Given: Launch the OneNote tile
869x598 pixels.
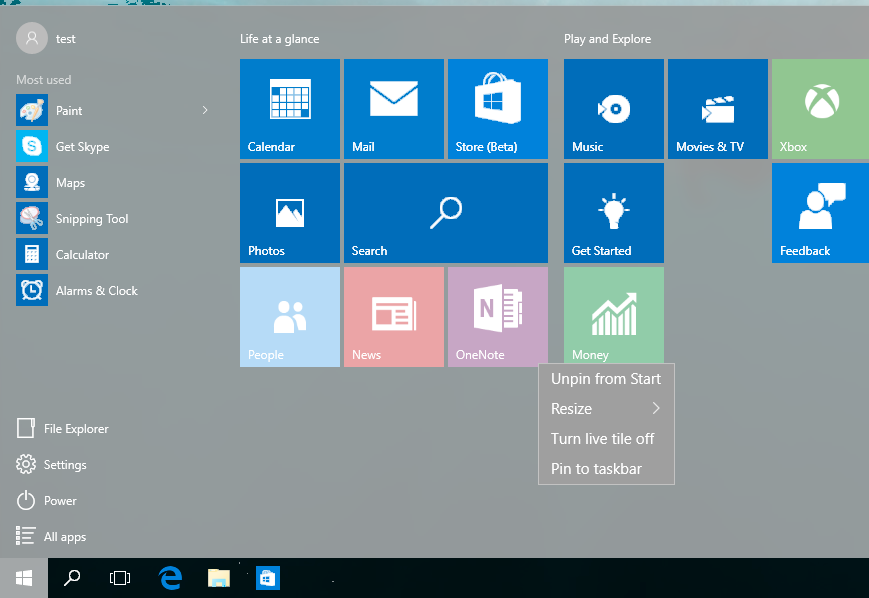Looking at the screenshot, I should tap(498, 317).
